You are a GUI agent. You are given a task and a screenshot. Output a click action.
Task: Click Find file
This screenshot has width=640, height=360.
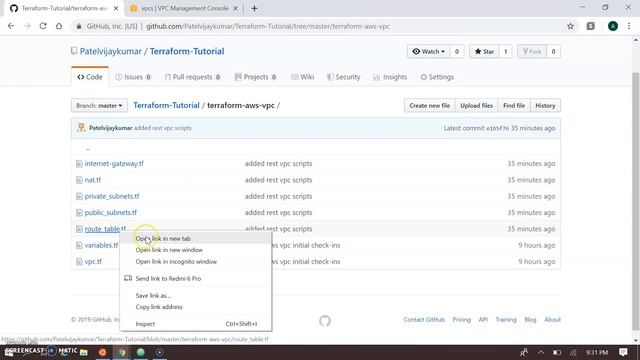(x=514, y=105)
